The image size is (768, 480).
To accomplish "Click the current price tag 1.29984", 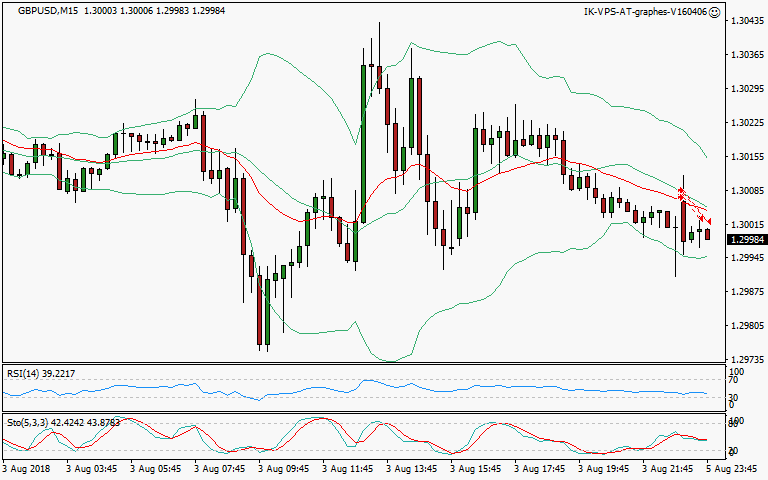I will coord(745,240).
